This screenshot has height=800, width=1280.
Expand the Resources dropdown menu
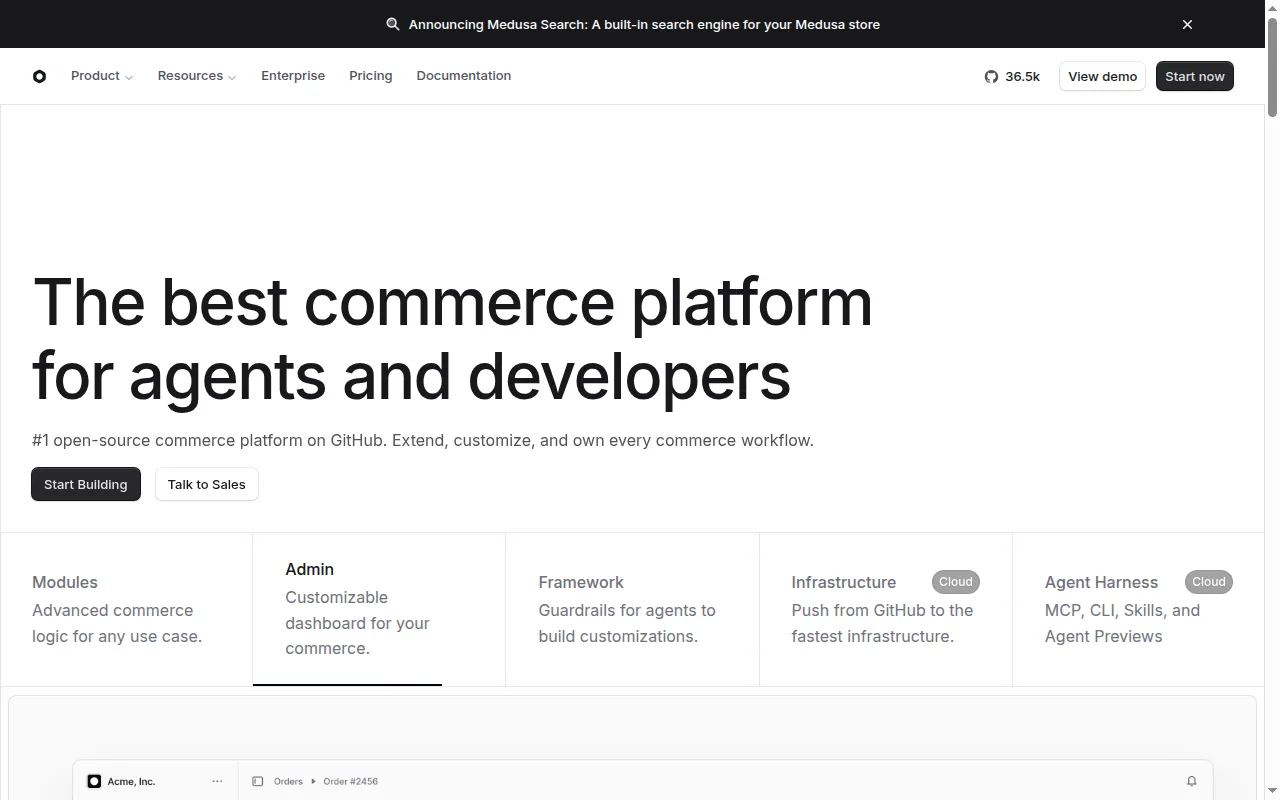[x=197, y=76]
